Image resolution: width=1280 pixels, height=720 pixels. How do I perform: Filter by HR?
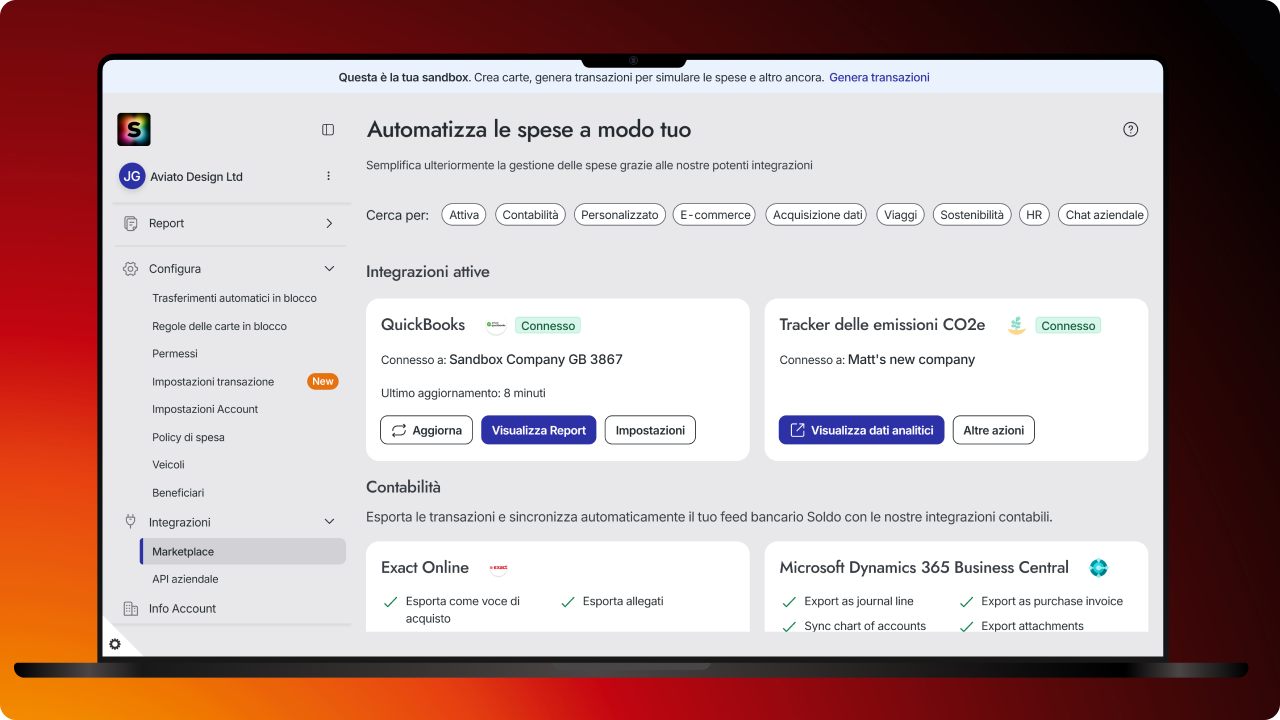pyautogui.click(x=1034, y=215)
